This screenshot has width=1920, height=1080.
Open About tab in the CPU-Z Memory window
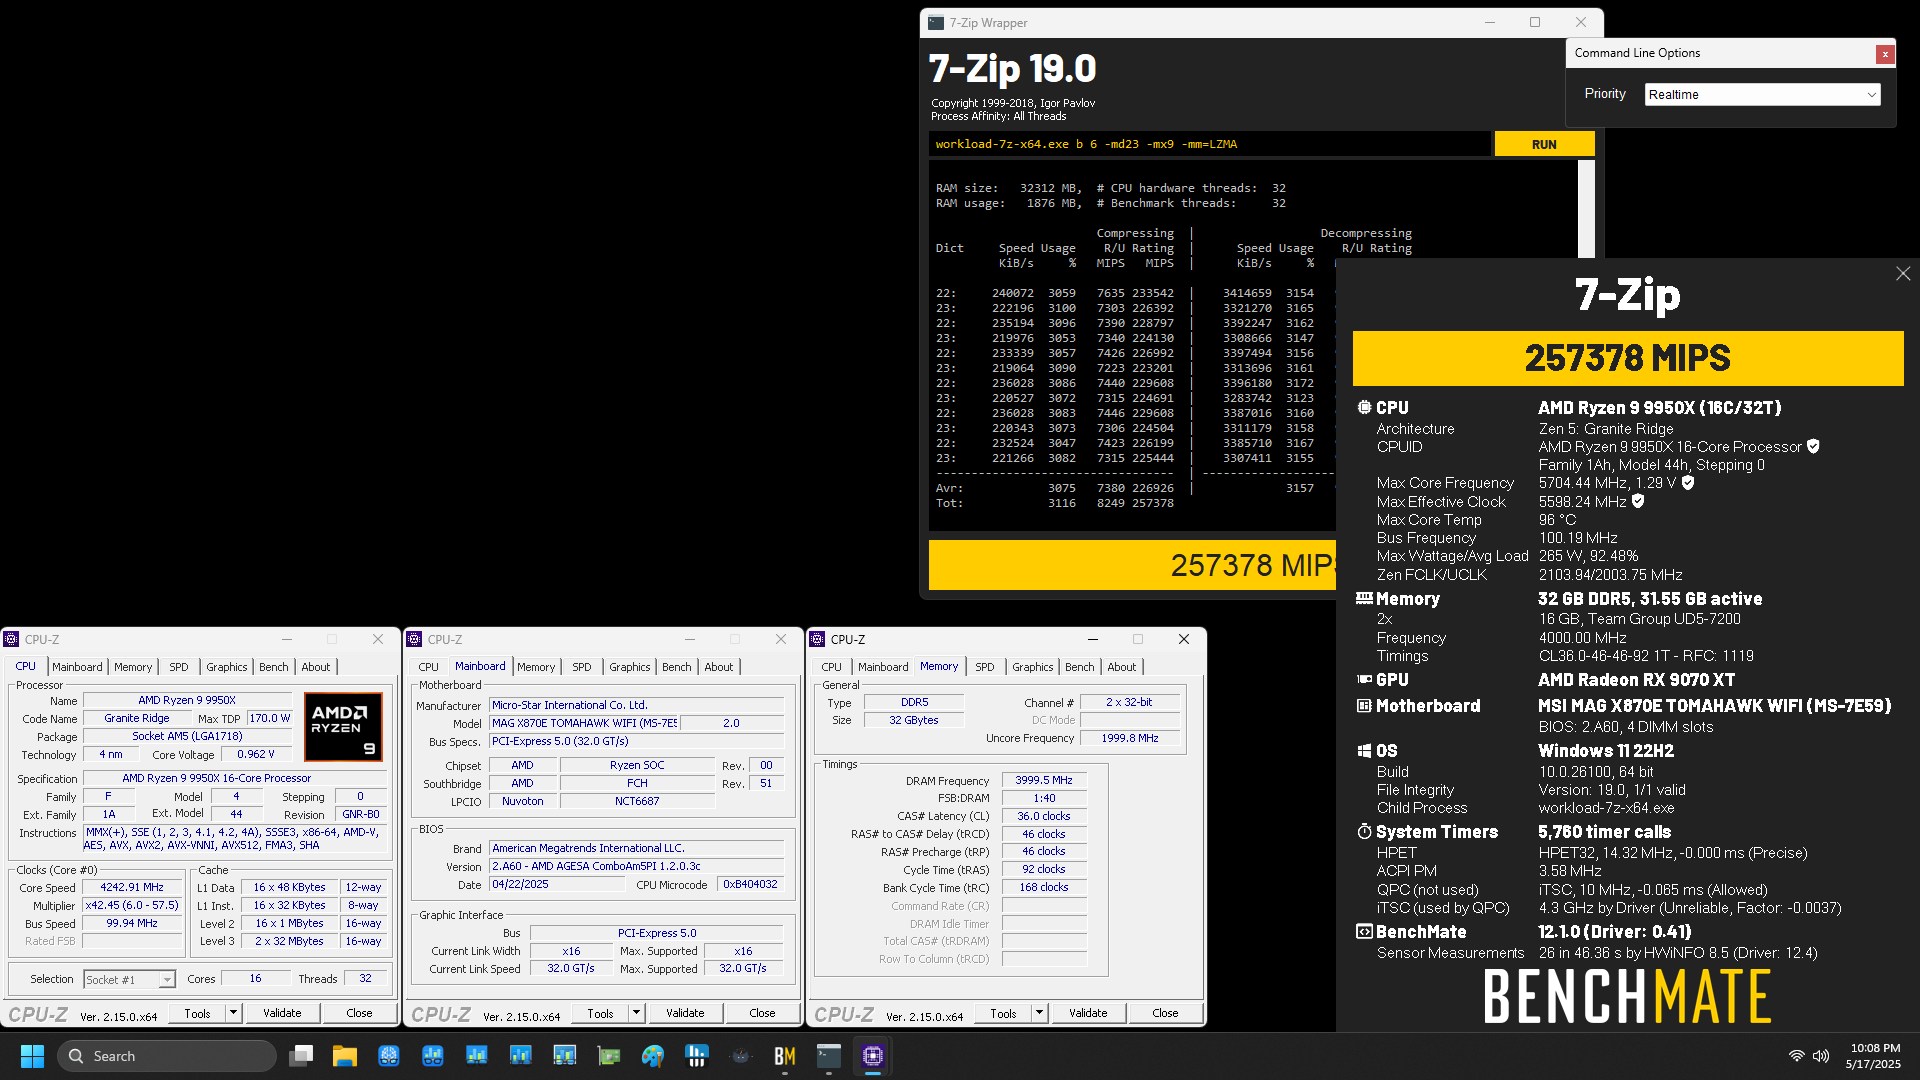1122,667
